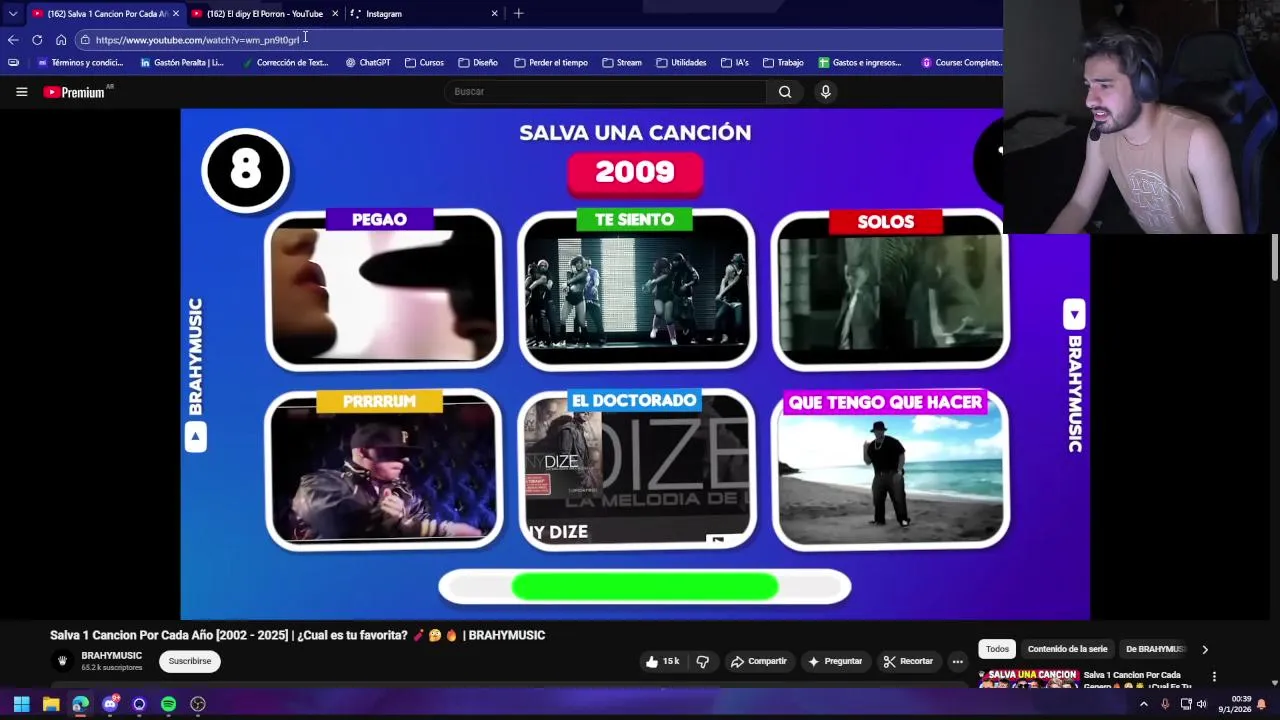Click the Suscribirse button
The height and width of the screenshot is (720, 1280).
coord(190,661)
